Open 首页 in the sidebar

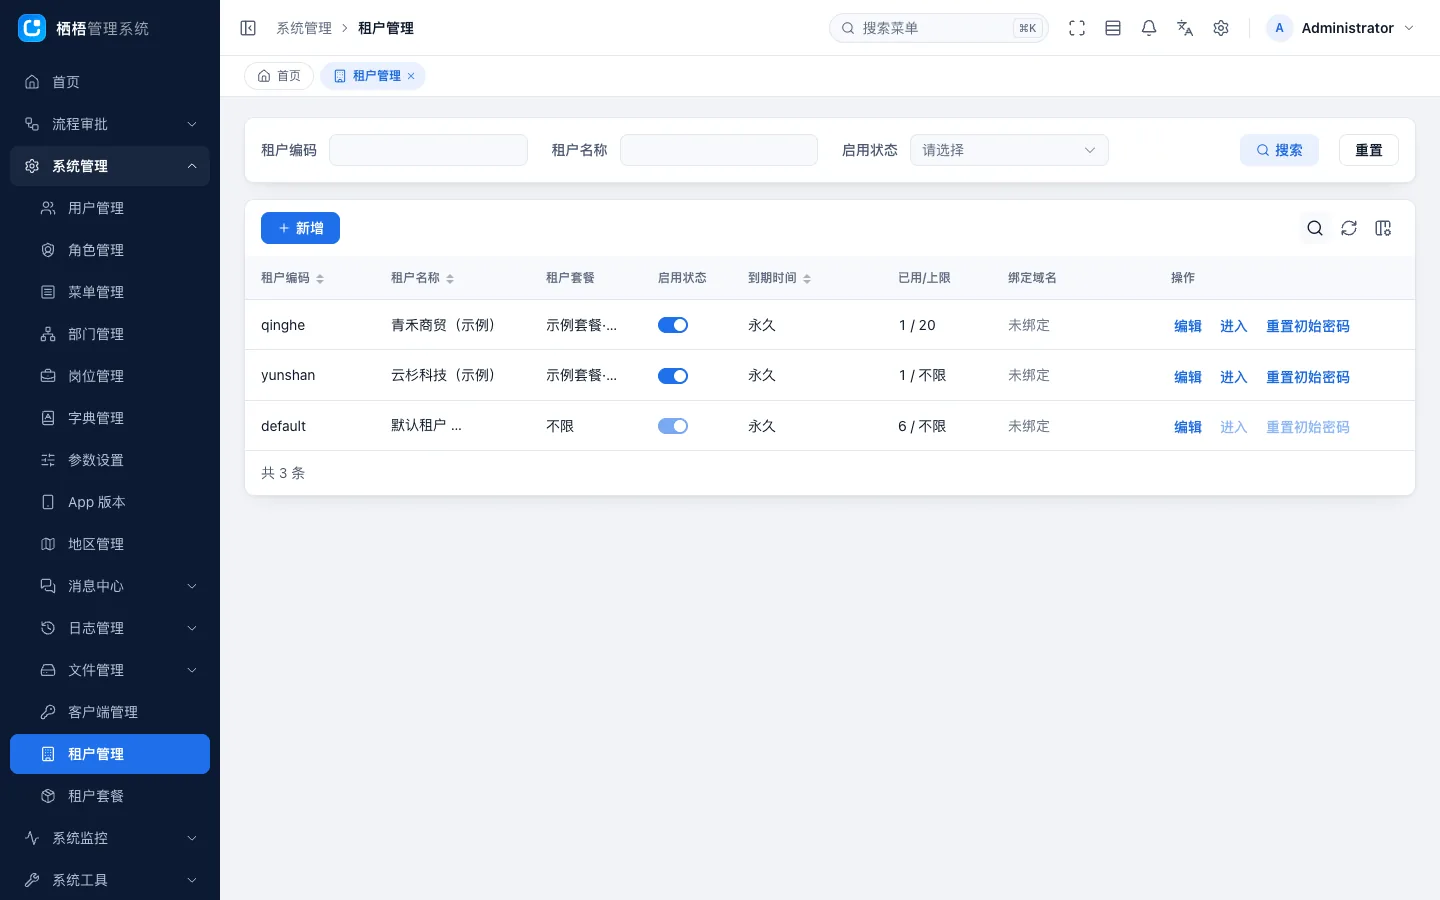(110, 82)
